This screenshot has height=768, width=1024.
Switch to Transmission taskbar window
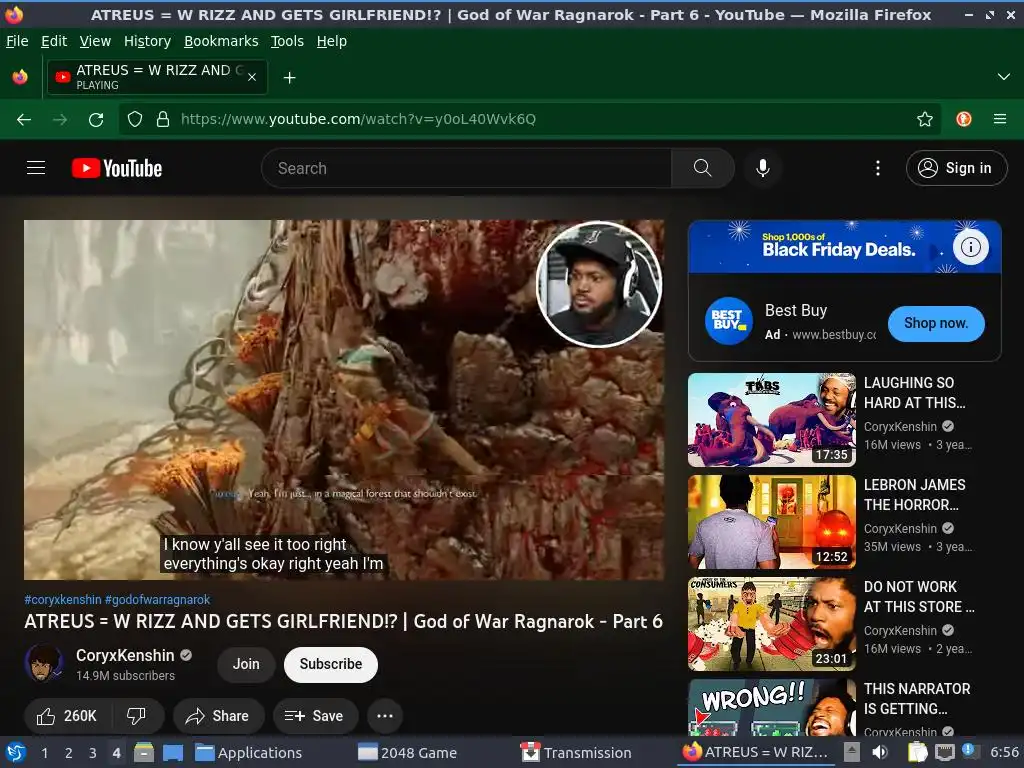pyautogui.click(x=577, y=753)
